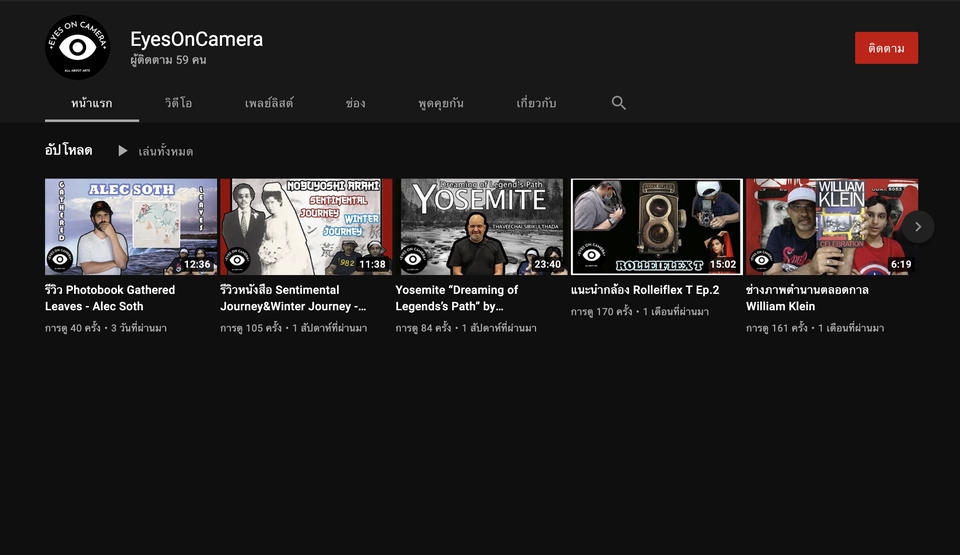Click title รีวิวหนังสือ Sentimental Journey&Winter Journey

pos(293,298)
